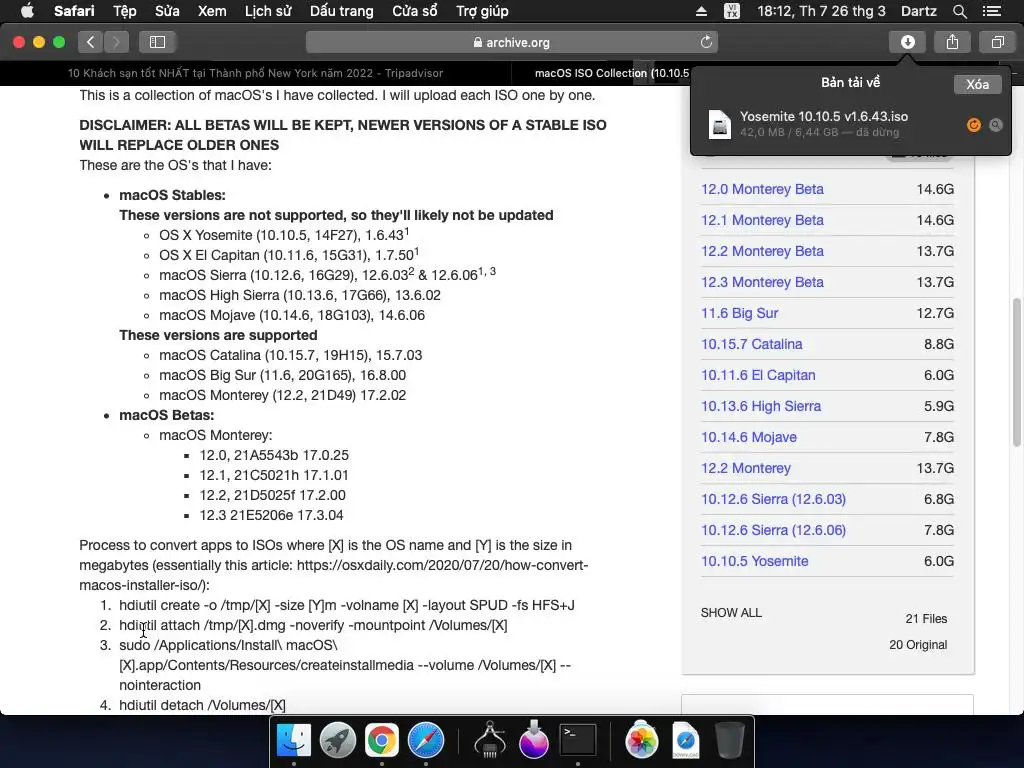1024x768 pixels.
Task: Switch to the Tripadvisor tab
Action: click(x=255, y=73)
